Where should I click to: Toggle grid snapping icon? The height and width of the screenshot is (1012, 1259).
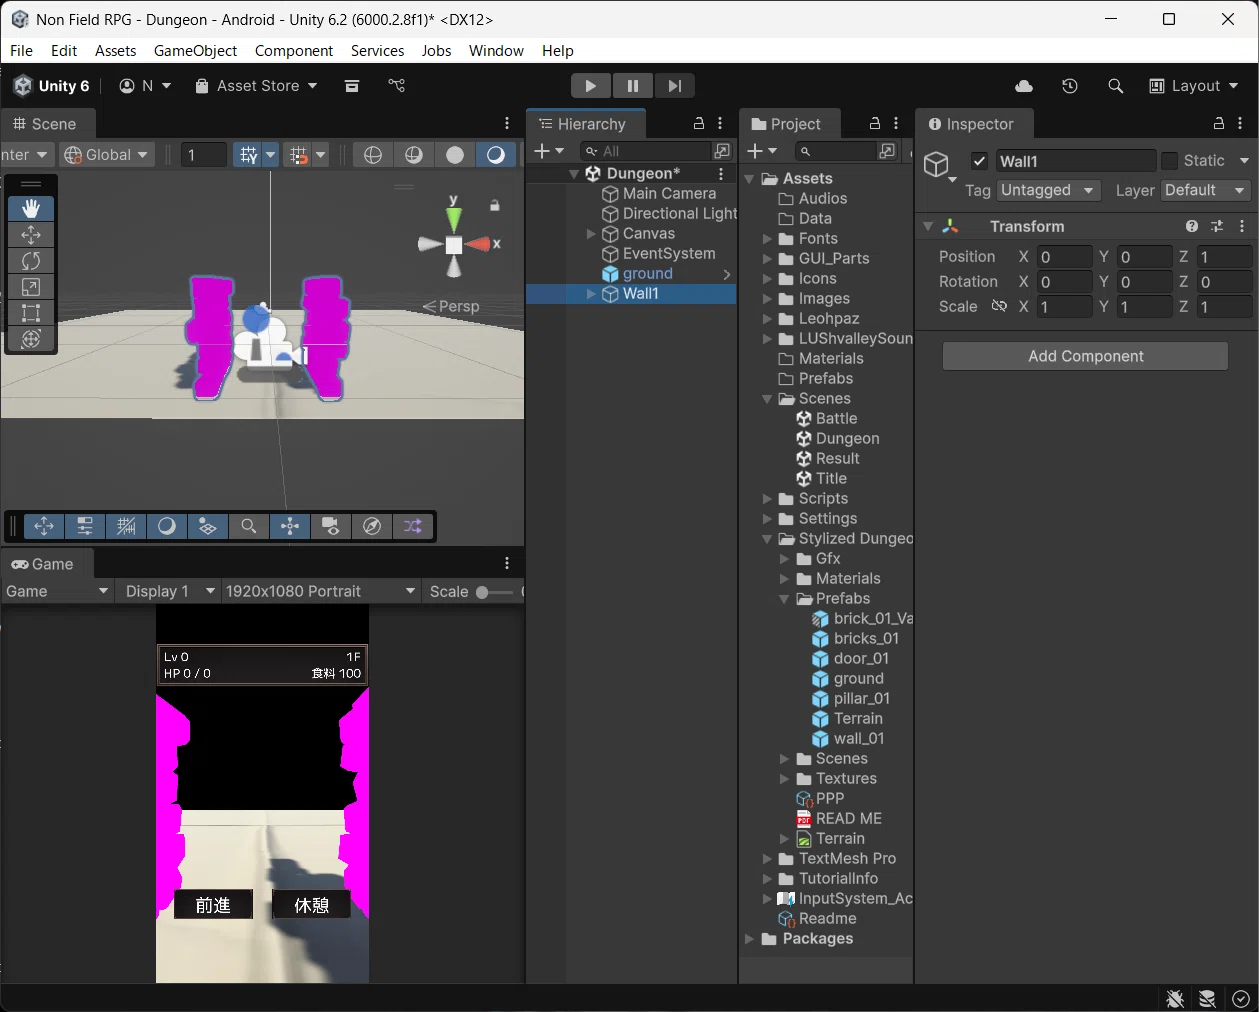coord(298,155)
